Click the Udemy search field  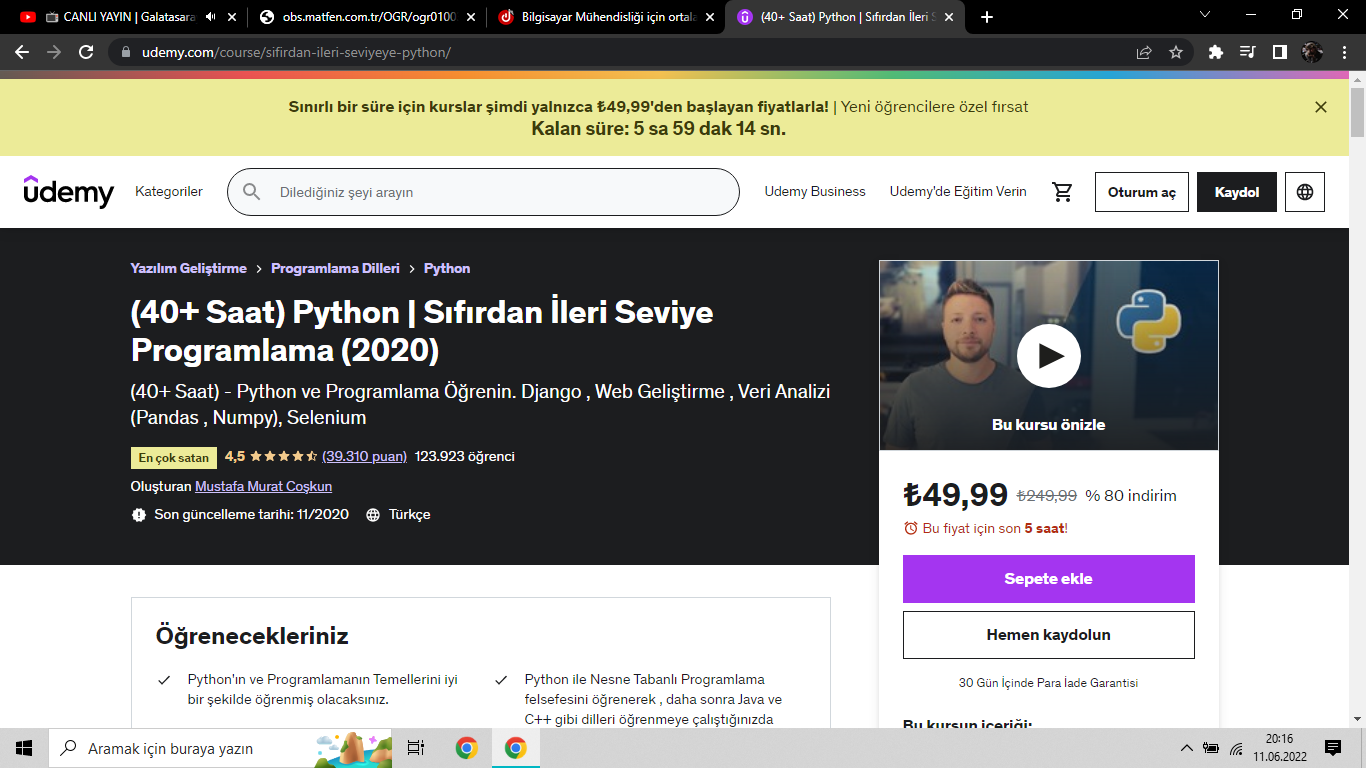coord(483,192)
